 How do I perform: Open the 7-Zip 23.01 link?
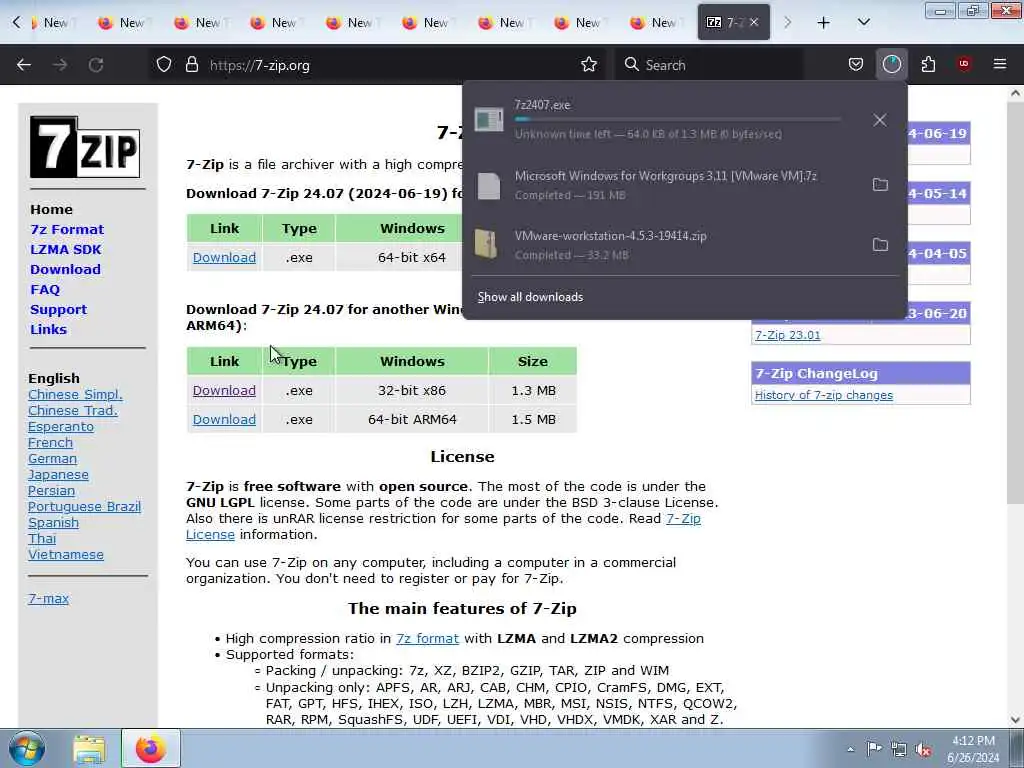788,335
